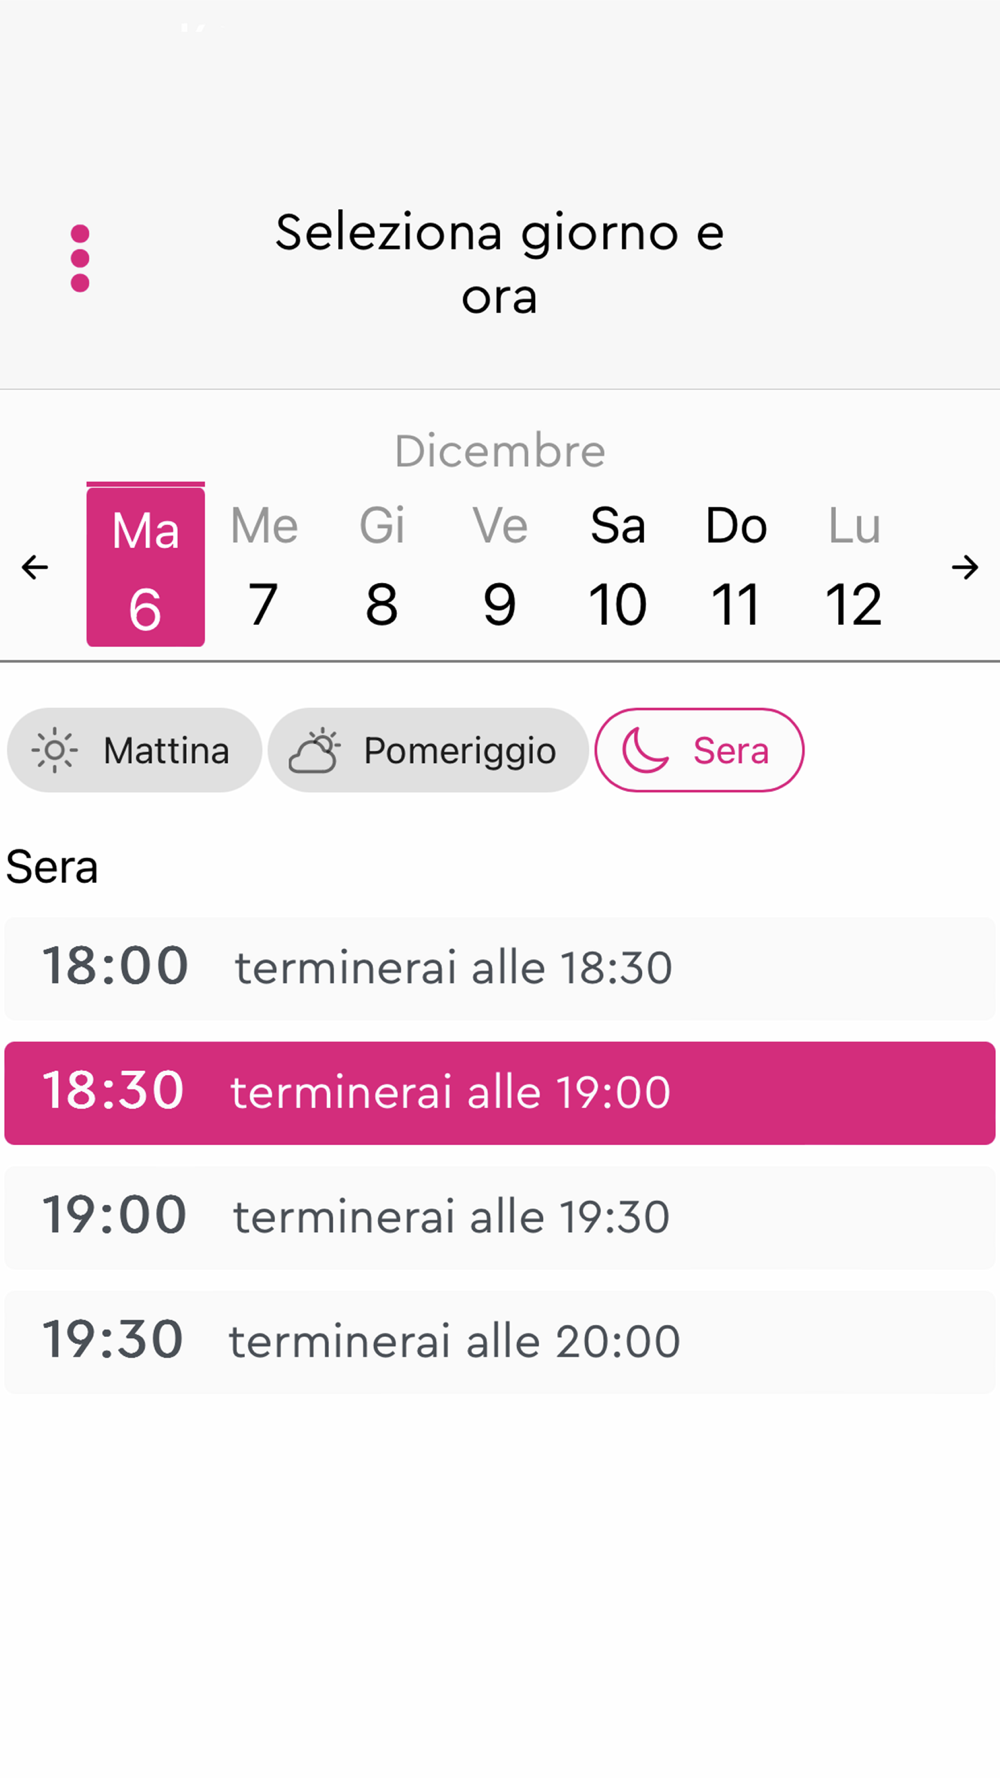The height and width of the screenshot is (1778, 1000).
Task: Choose the 19:00 appointment slot
Action: click(500, 1217)
